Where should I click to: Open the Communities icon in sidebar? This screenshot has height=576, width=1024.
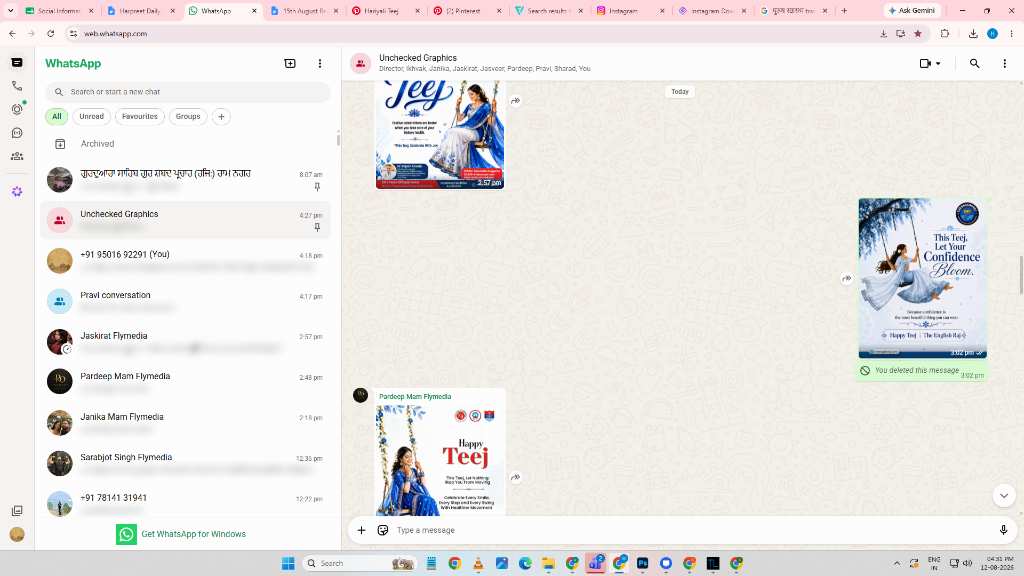[17, 156]
